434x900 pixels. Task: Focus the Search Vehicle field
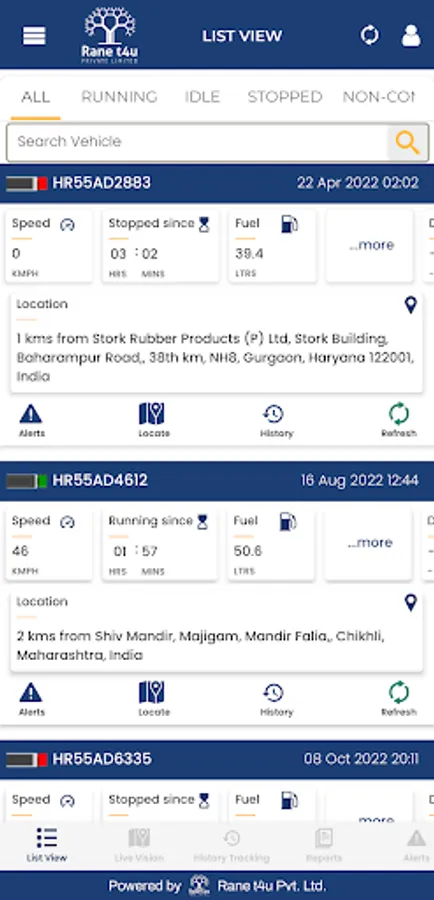(x=197, y=142)
